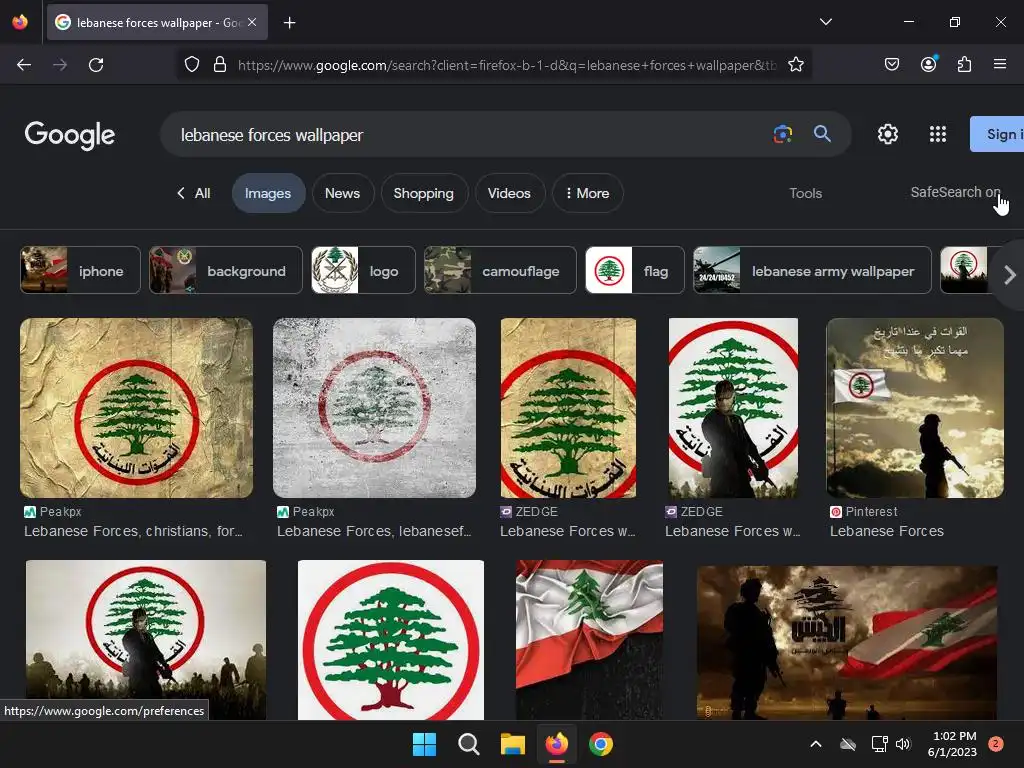The height and width of the screenshot is (768, 1024).
Task: Click the SafeSearch on link
Action: 955,192
